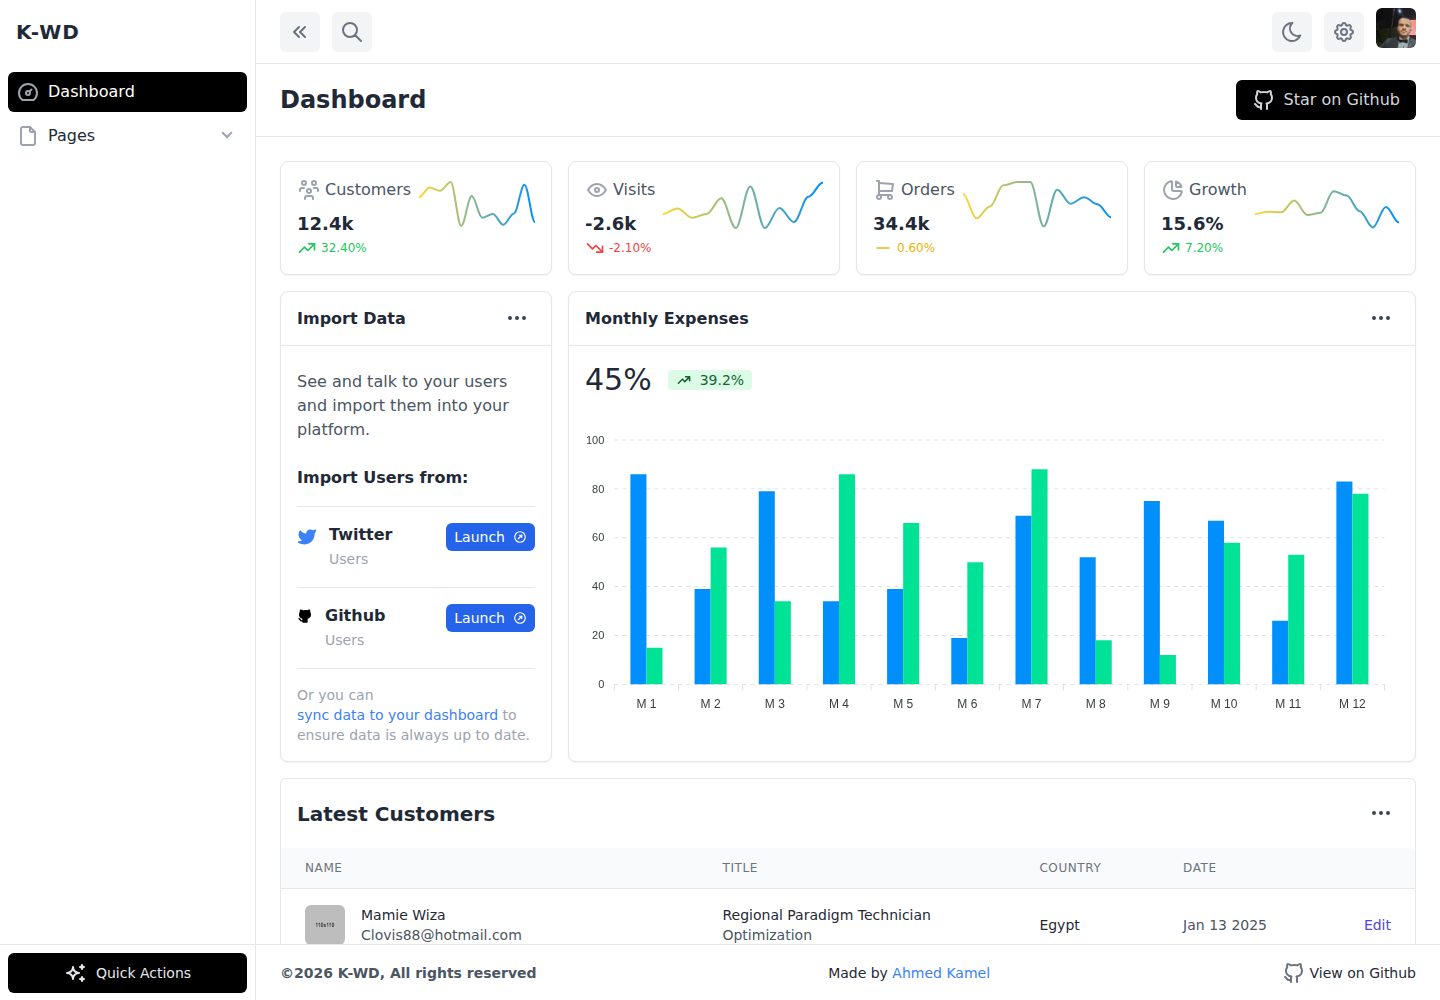This screenshot has height=1000, width=1440.
Task: Click NAME column header
Action: pyautogui.click(x=323, y=868)
